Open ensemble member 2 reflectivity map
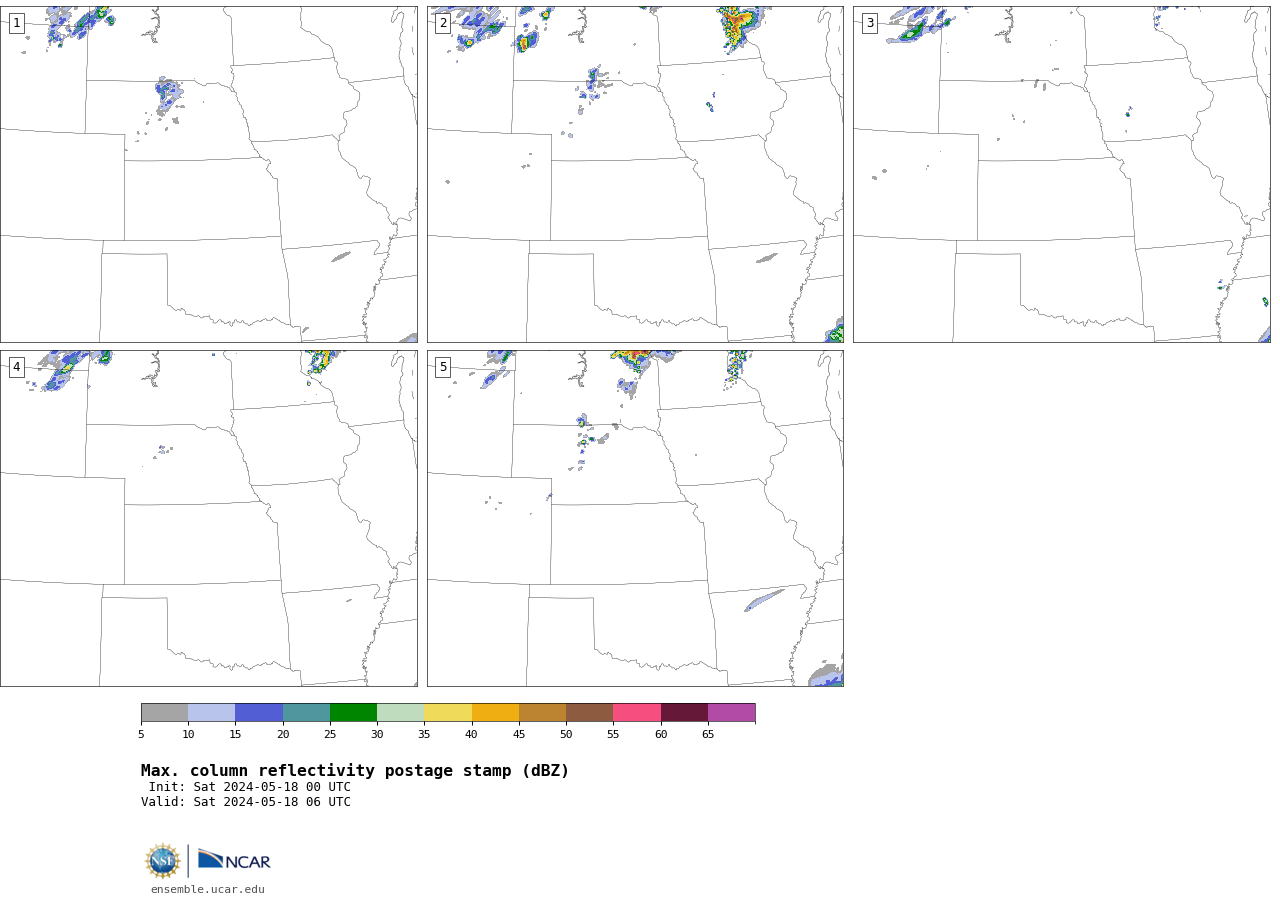The image size is (1280, 901). 635,175
